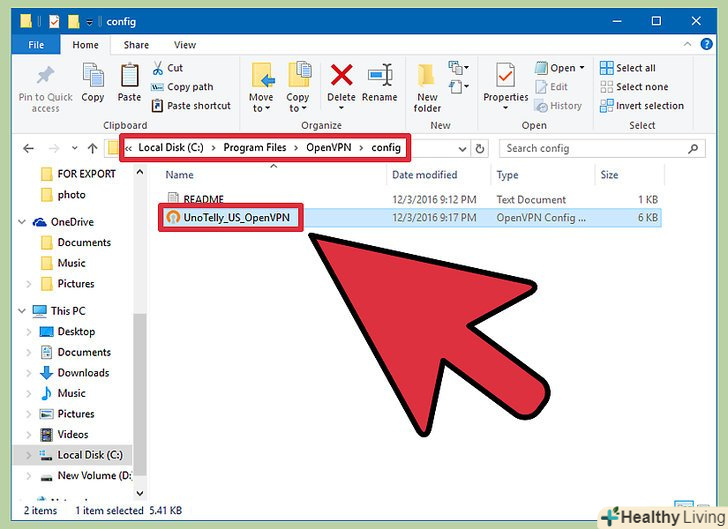This screenshot has width=728, height=529.
Task: Click Select all
Action: (x=628, y=68)
